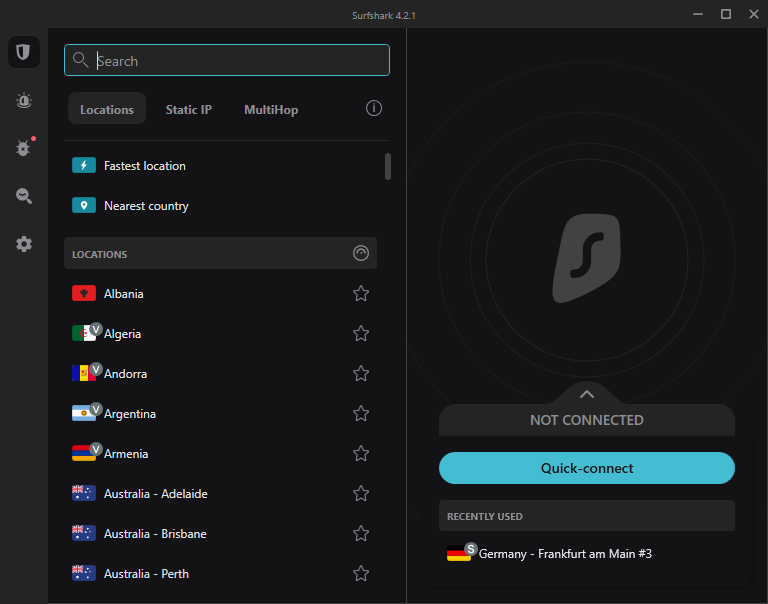Click the RECENTLY USED header

click(587, 516)
